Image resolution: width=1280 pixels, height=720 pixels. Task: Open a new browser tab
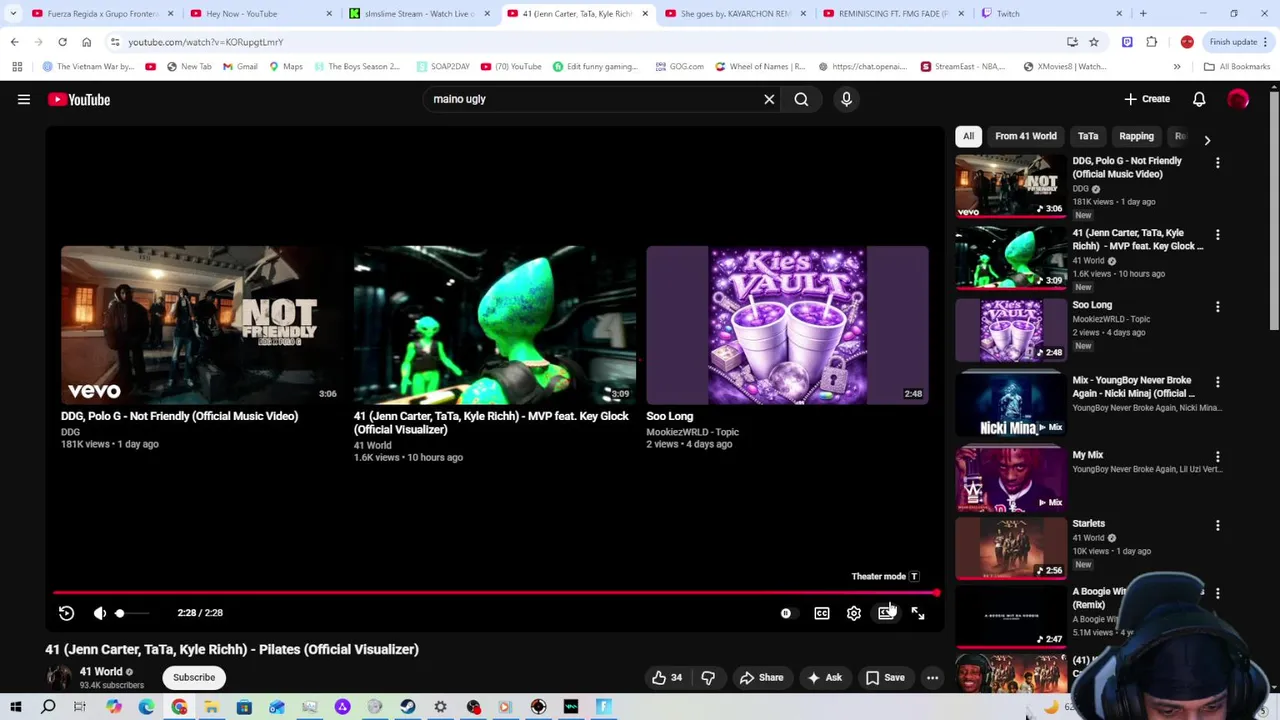tap(1143, 14)
